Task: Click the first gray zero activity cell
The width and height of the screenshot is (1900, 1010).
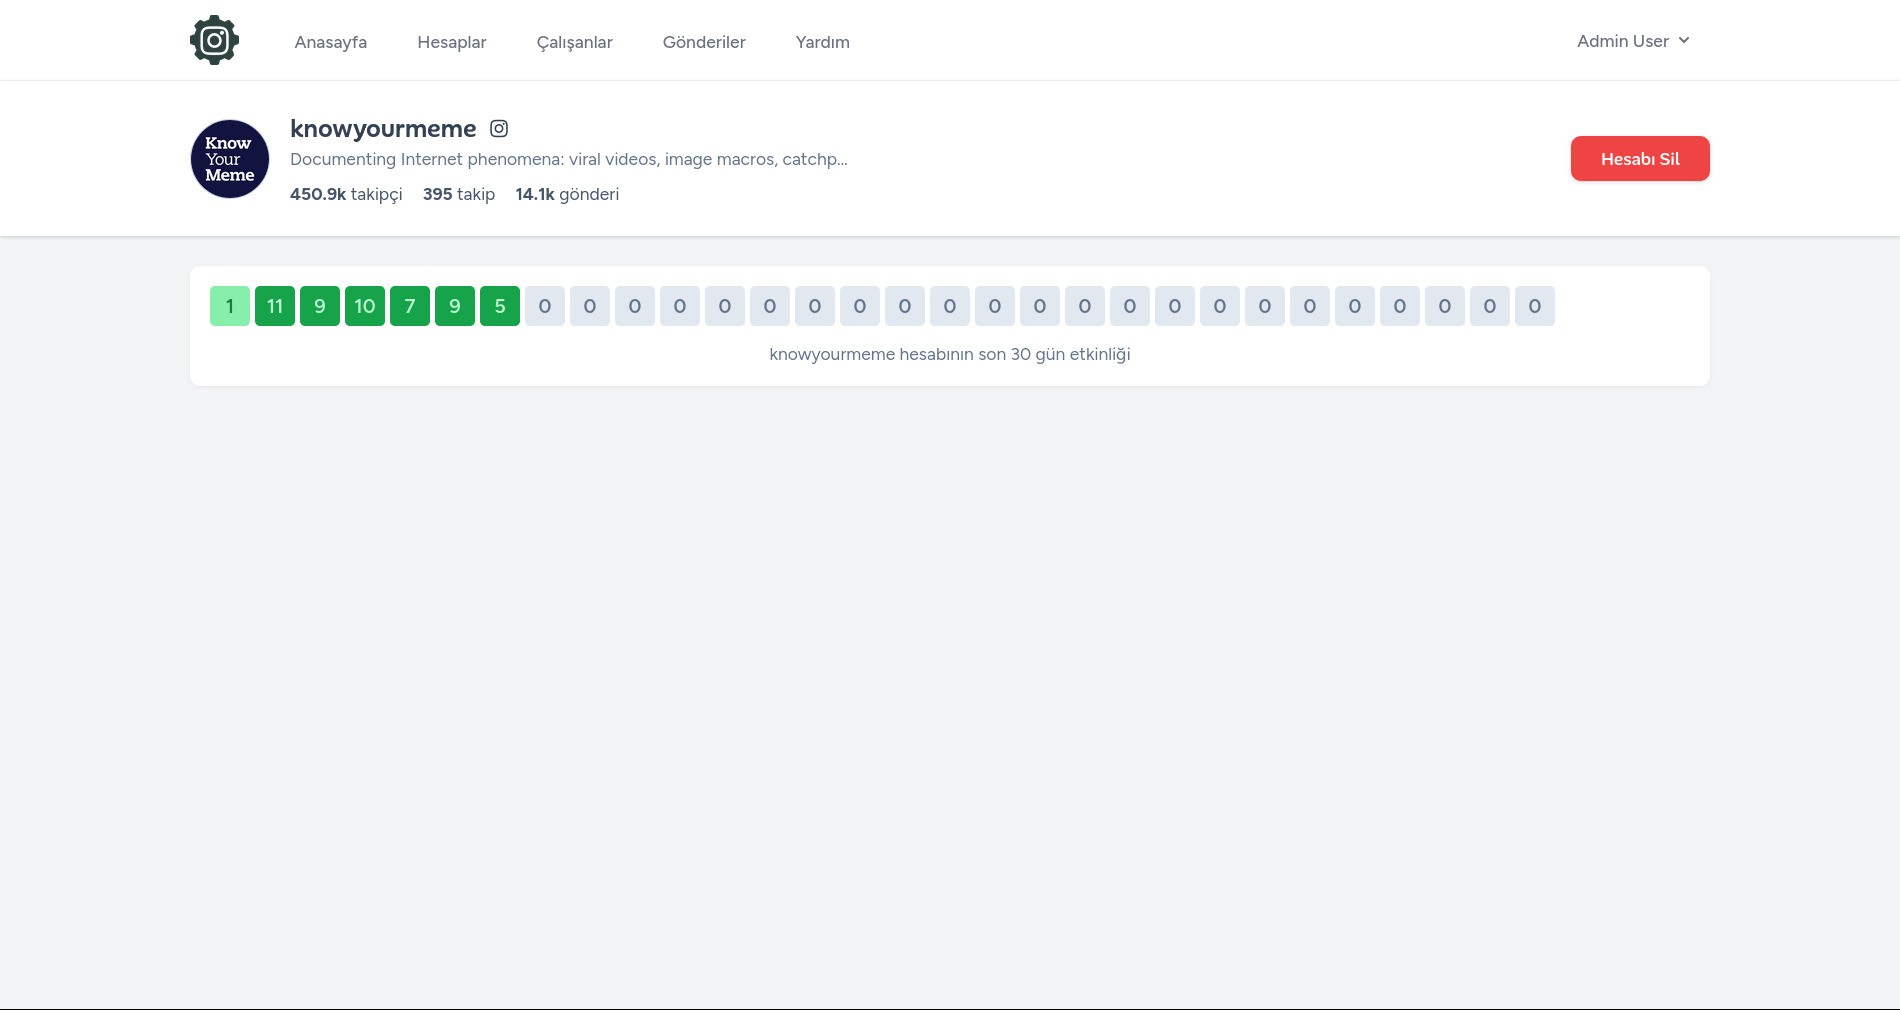Action: pos(545,306)
